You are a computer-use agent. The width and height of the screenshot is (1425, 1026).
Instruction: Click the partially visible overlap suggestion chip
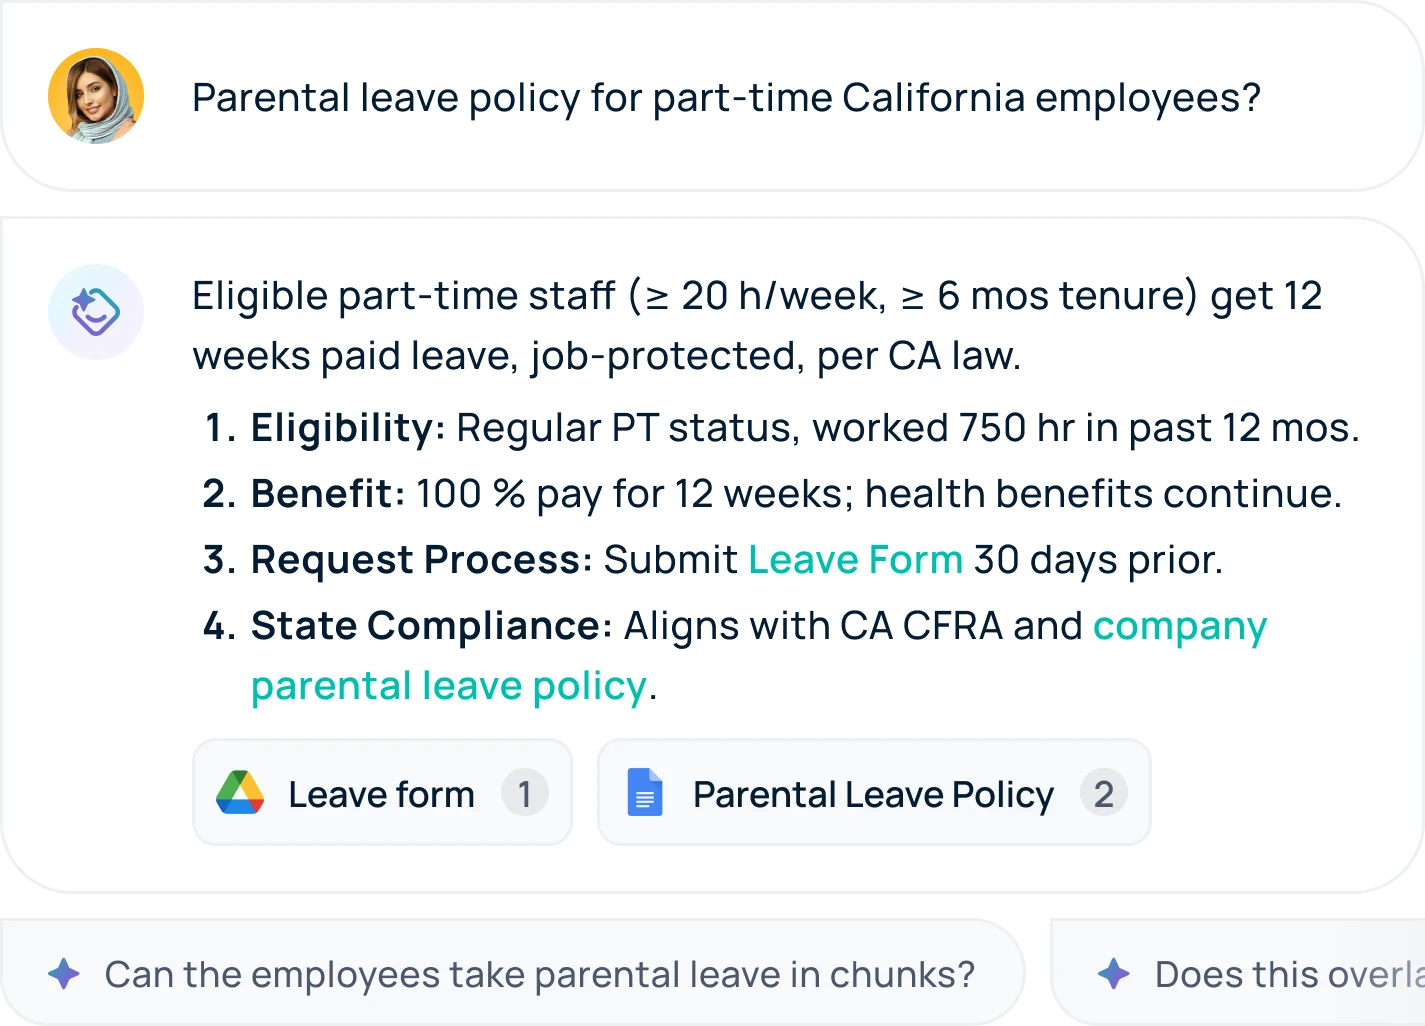(1250, 972)
